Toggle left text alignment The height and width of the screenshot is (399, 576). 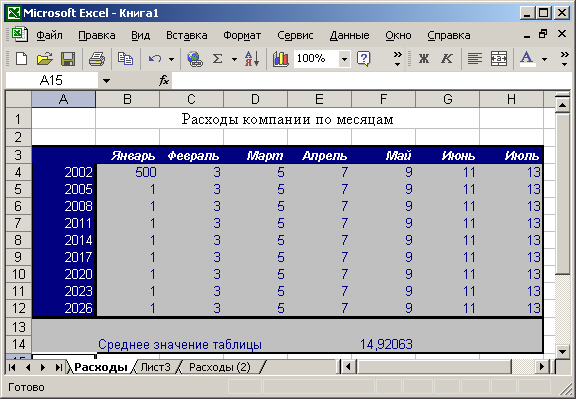click(x=475, y=58)
